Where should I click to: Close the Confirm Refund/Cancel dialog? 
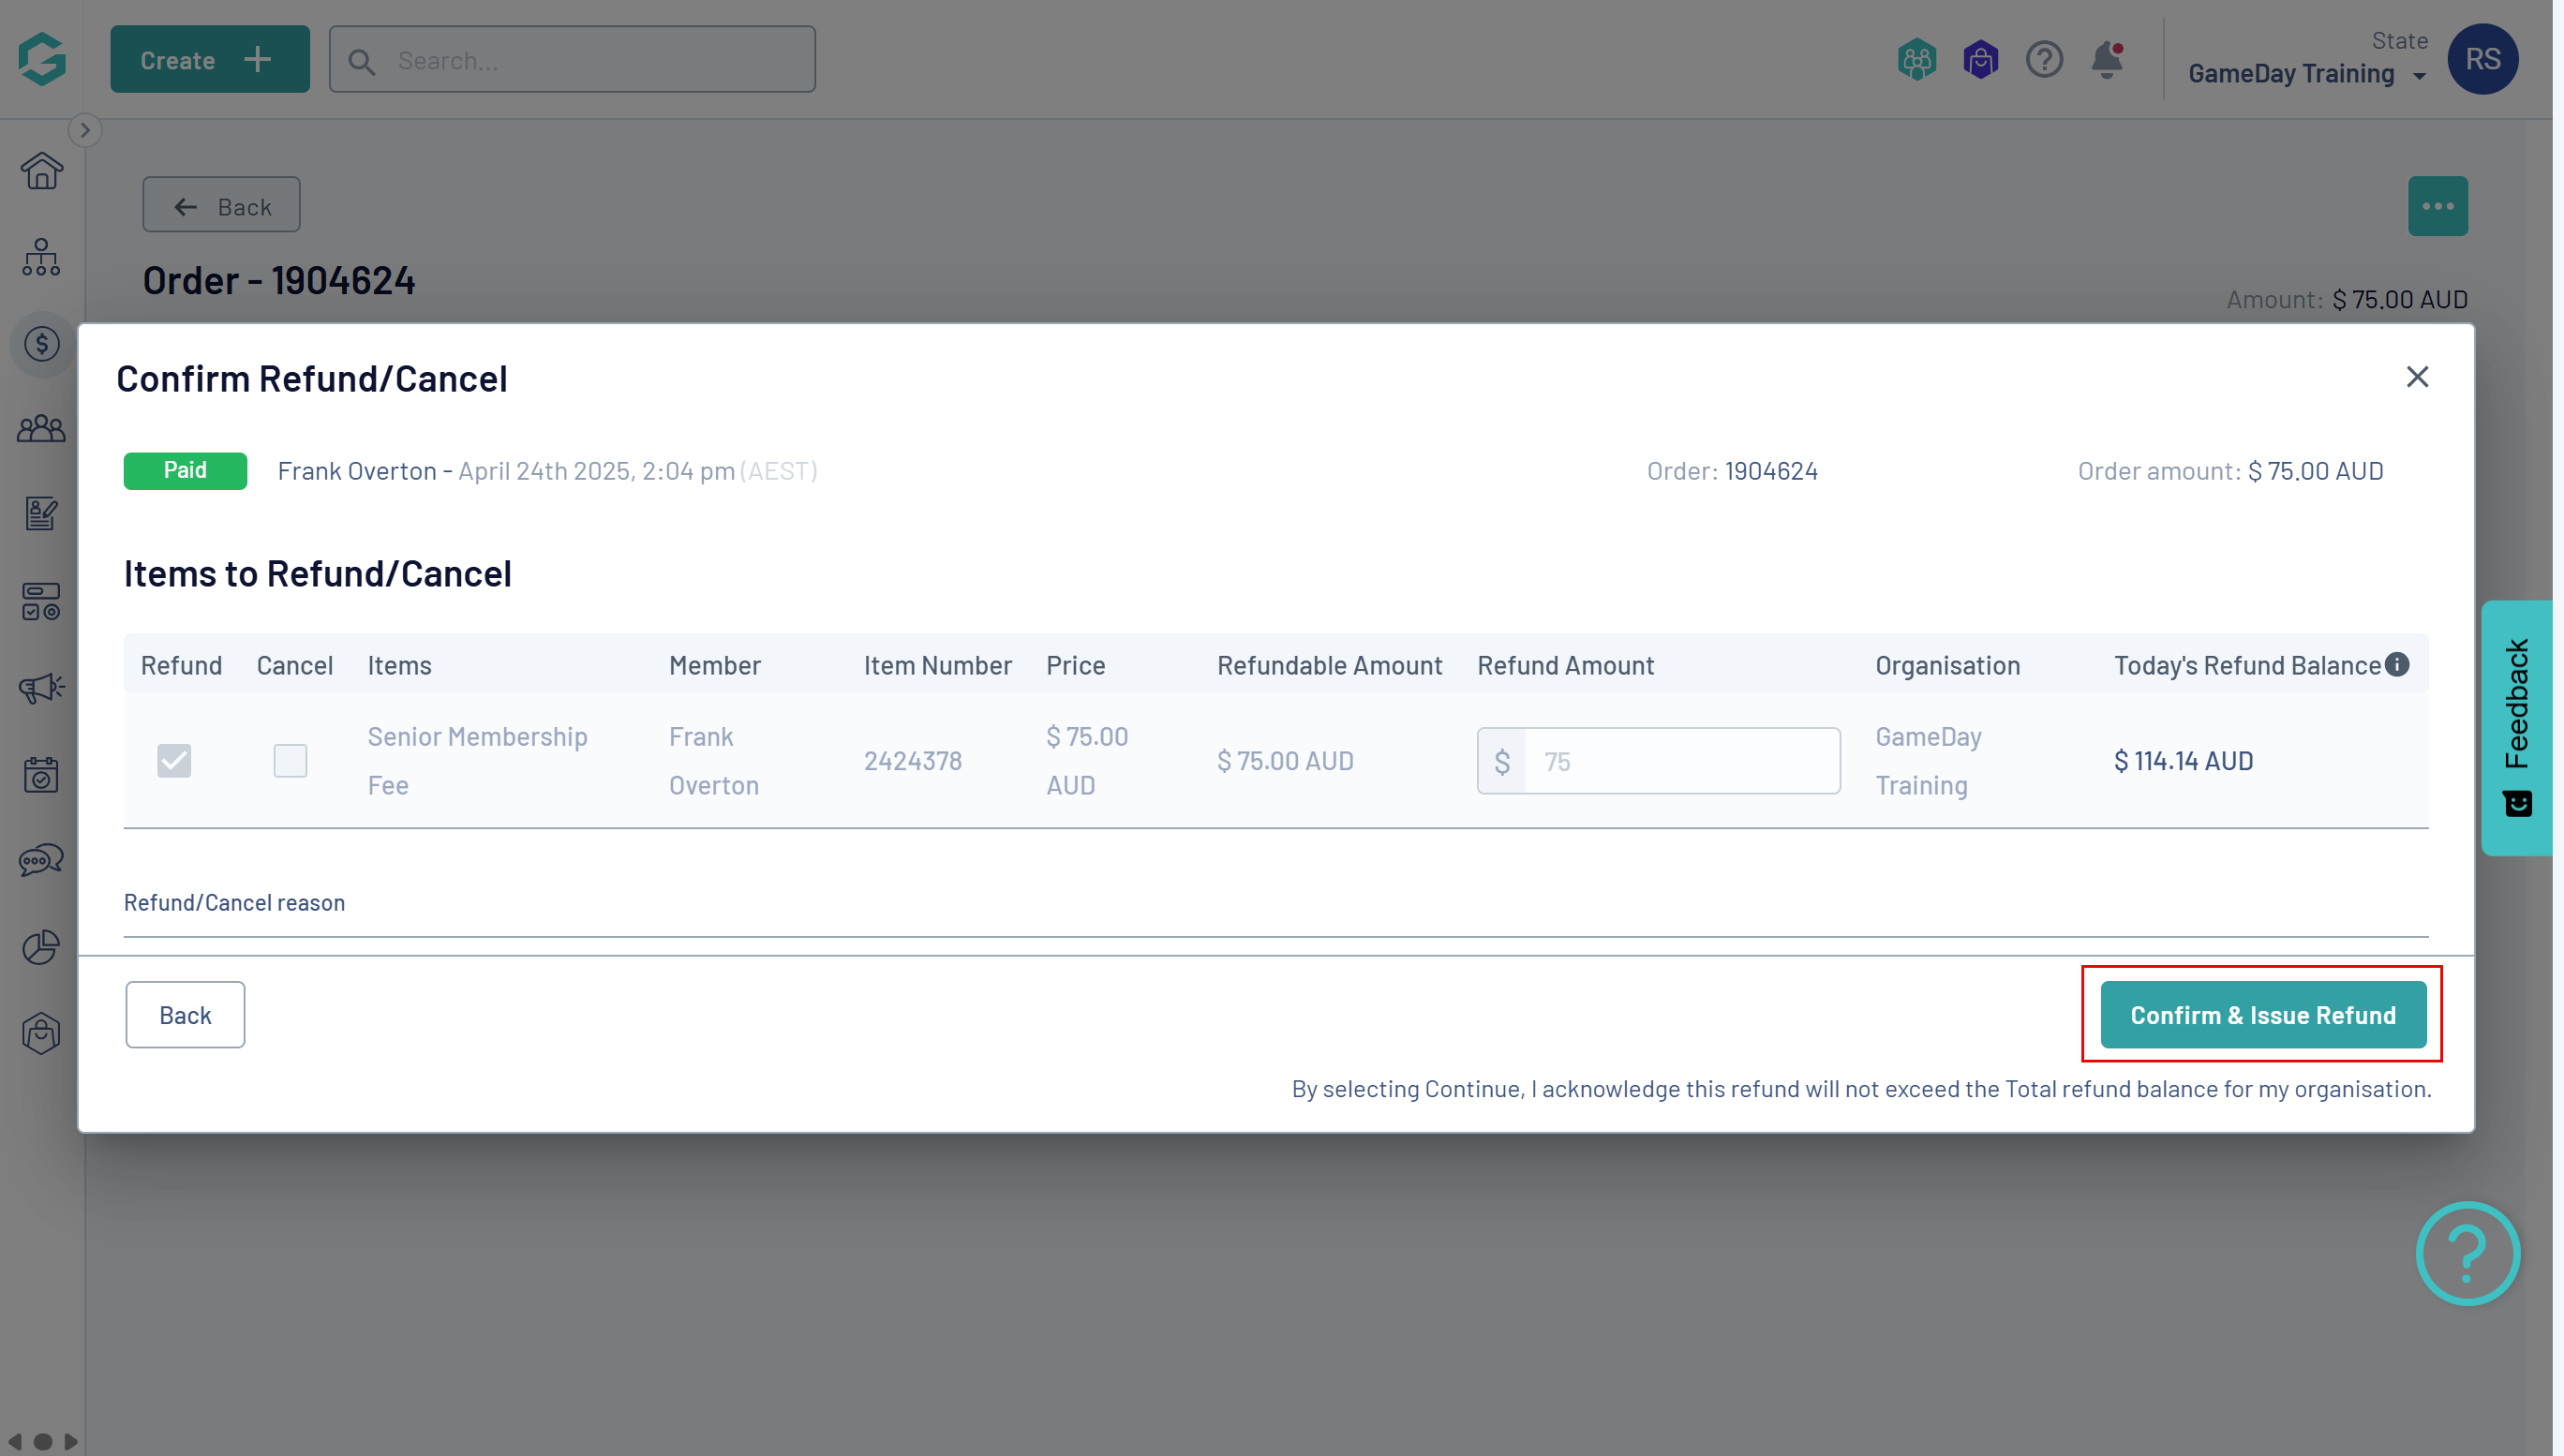click(2416, 377)
